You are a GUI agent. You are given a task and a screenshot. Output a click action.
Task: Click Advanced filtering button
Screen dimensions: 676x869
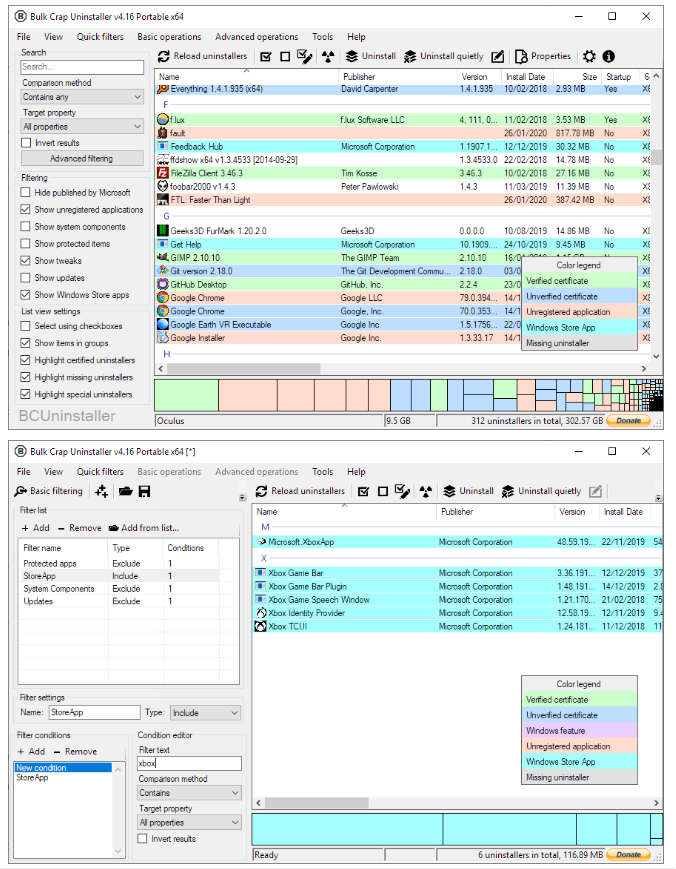[82, 159]
